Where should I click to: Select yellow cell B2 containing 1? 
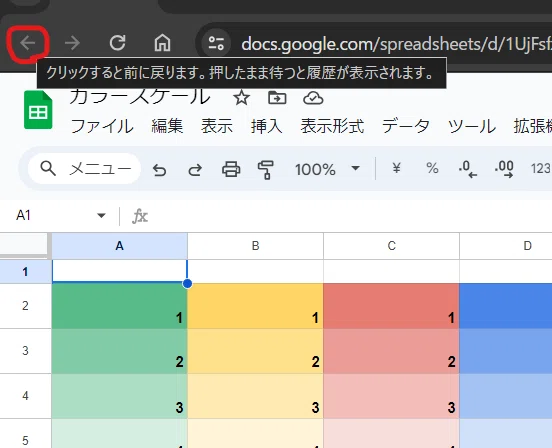coord(256,306)
